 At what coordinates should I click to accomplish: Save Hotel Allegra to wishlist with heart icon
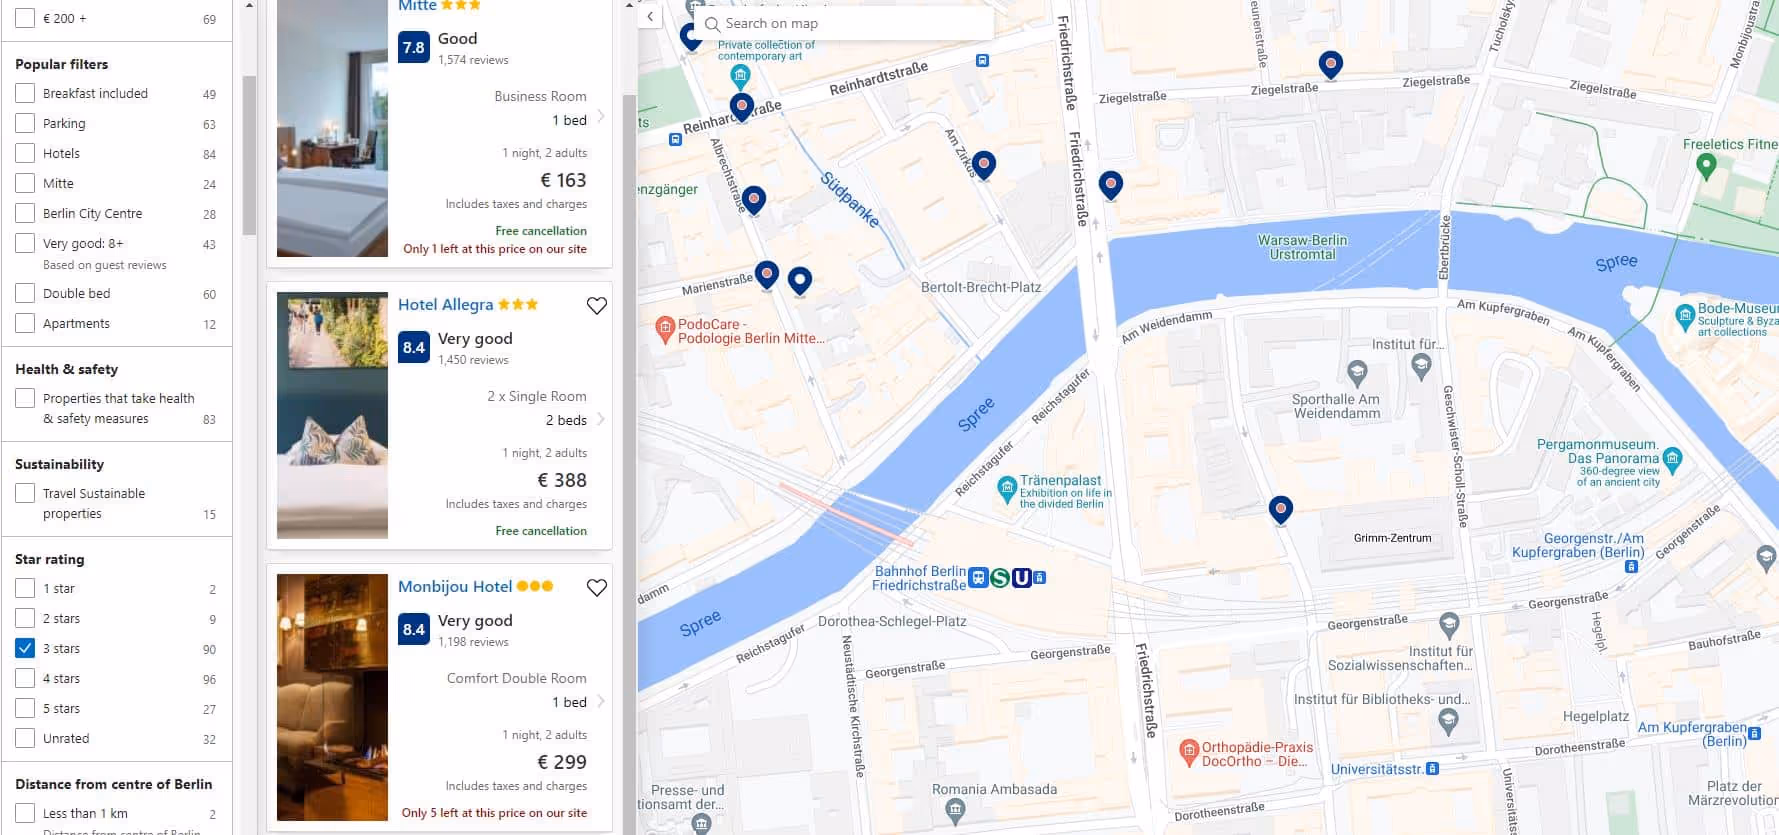(x=597, y=306)
